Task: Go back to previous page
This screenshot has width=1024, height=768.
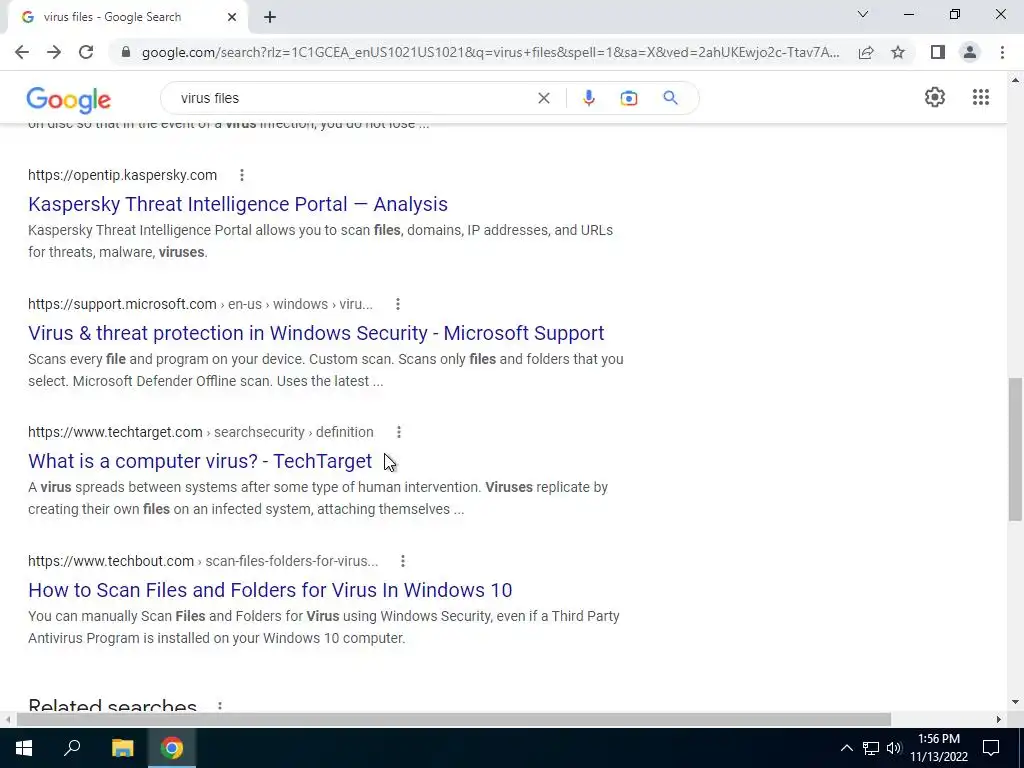Action: click(x=22, y=52)
